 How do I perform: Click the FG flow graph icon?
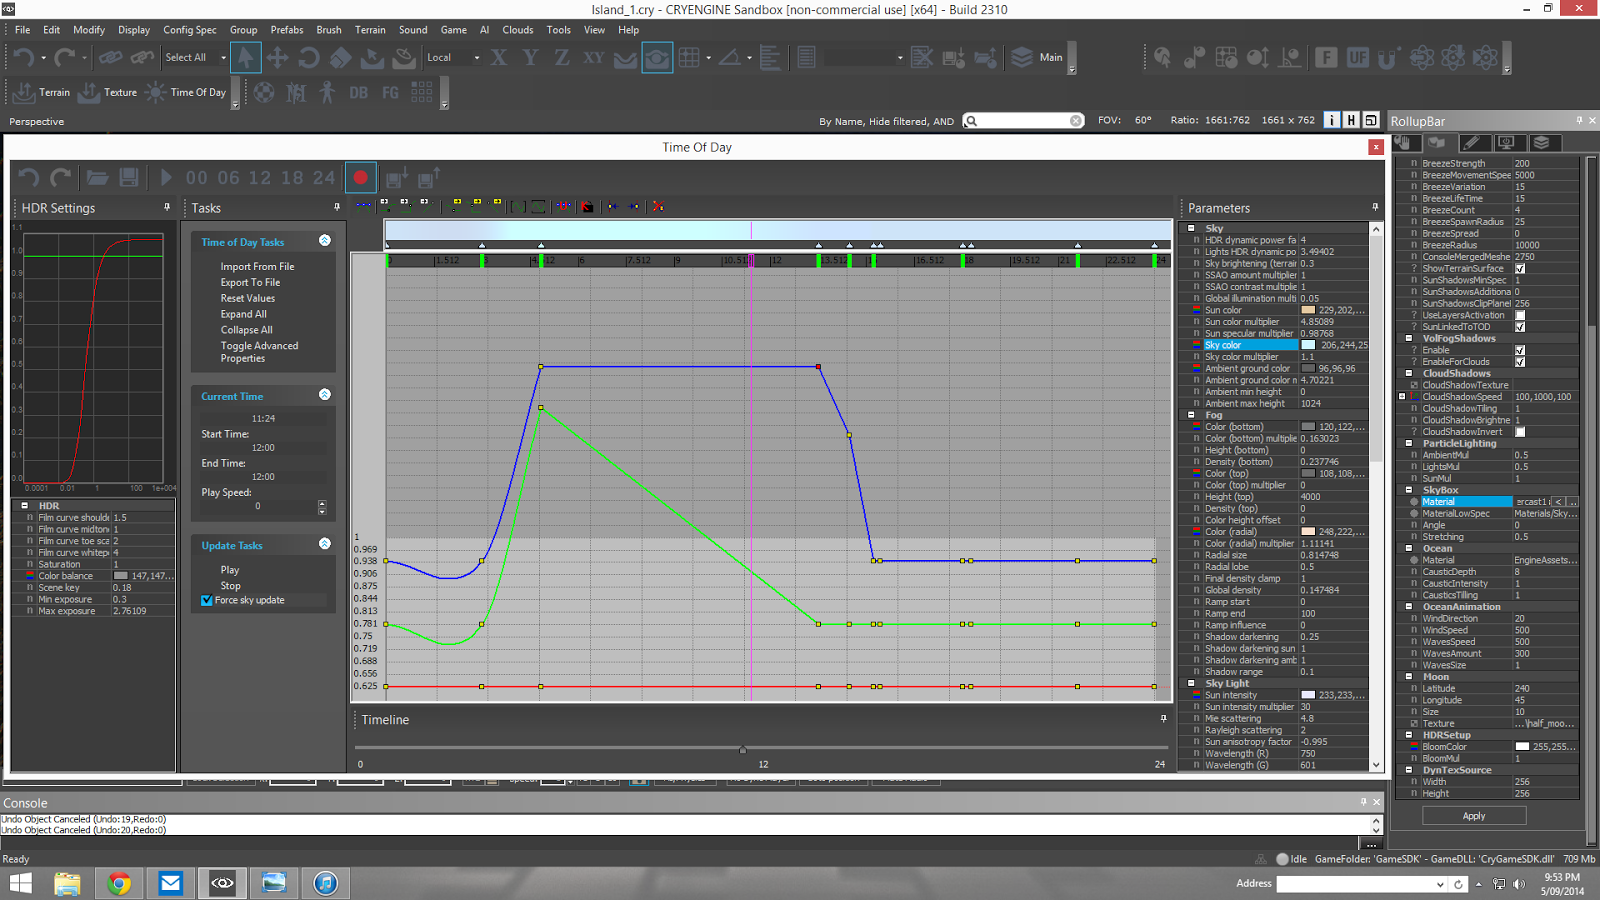tap(390, 92)
